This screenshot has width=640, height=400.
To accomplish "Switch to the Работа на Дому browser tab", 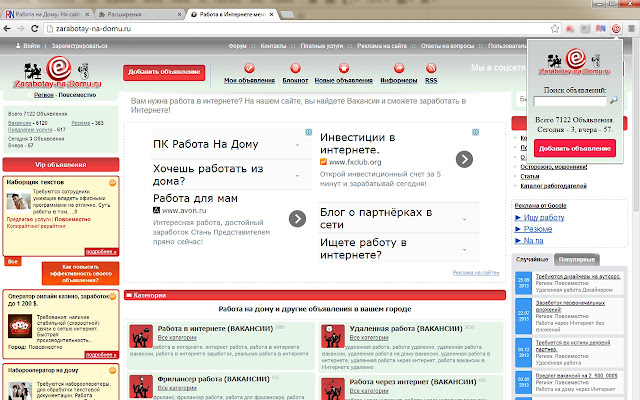I will tap(47, 14).
